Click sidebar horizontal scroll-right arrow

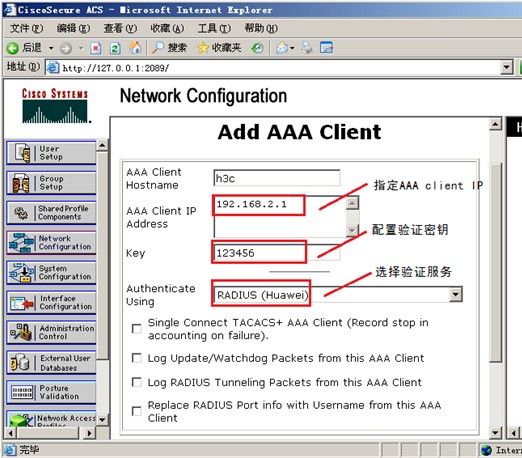(89, 433)
